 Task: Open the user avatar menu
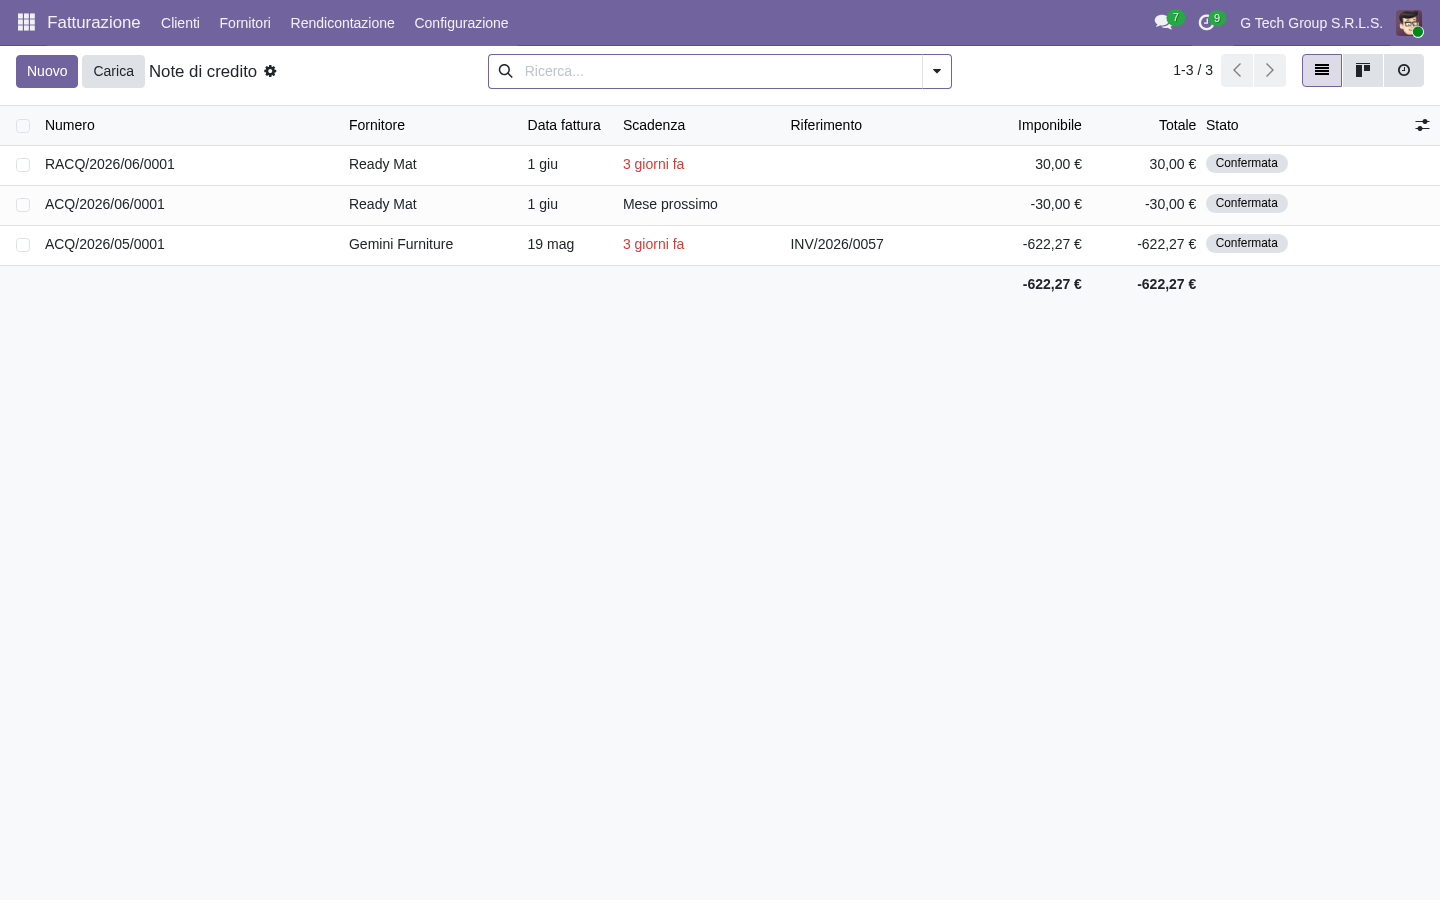coord(1409,23)
